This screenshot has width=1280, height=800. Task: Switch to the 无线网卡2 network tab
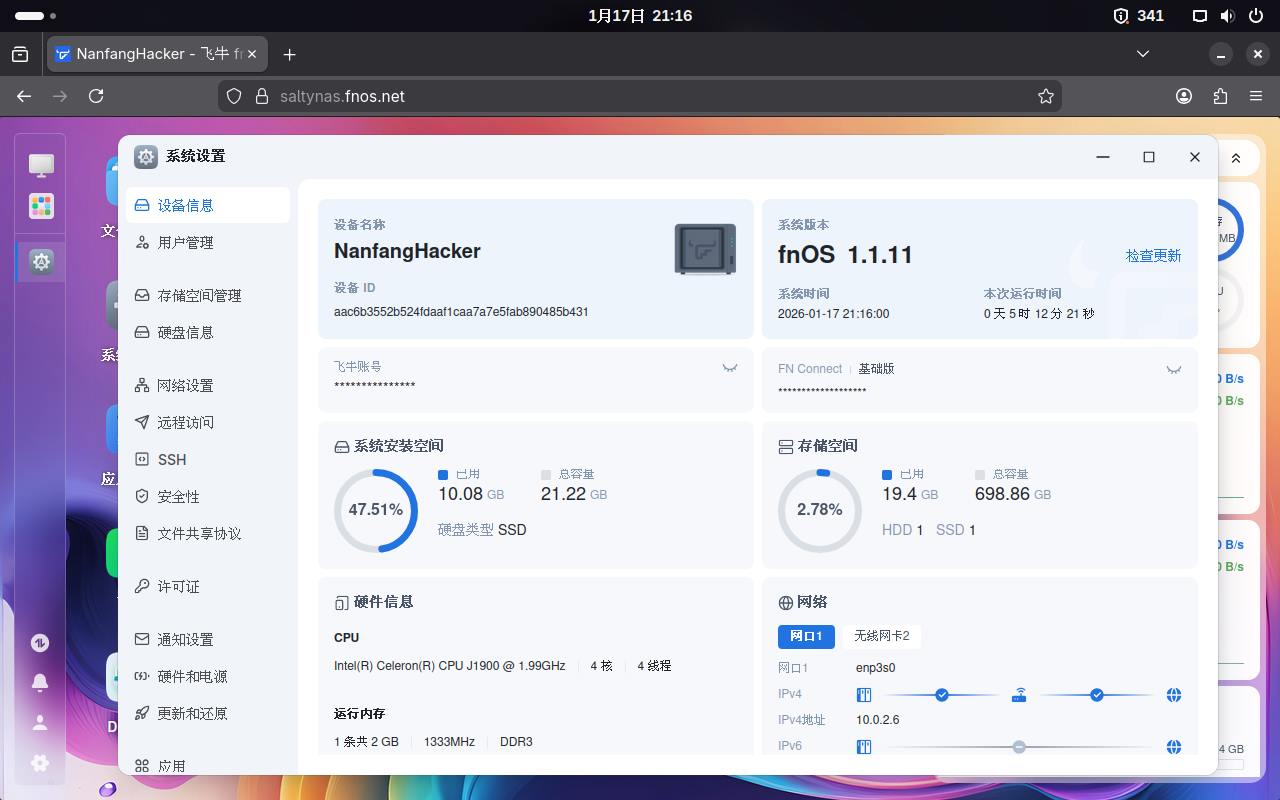coord(881,636)
